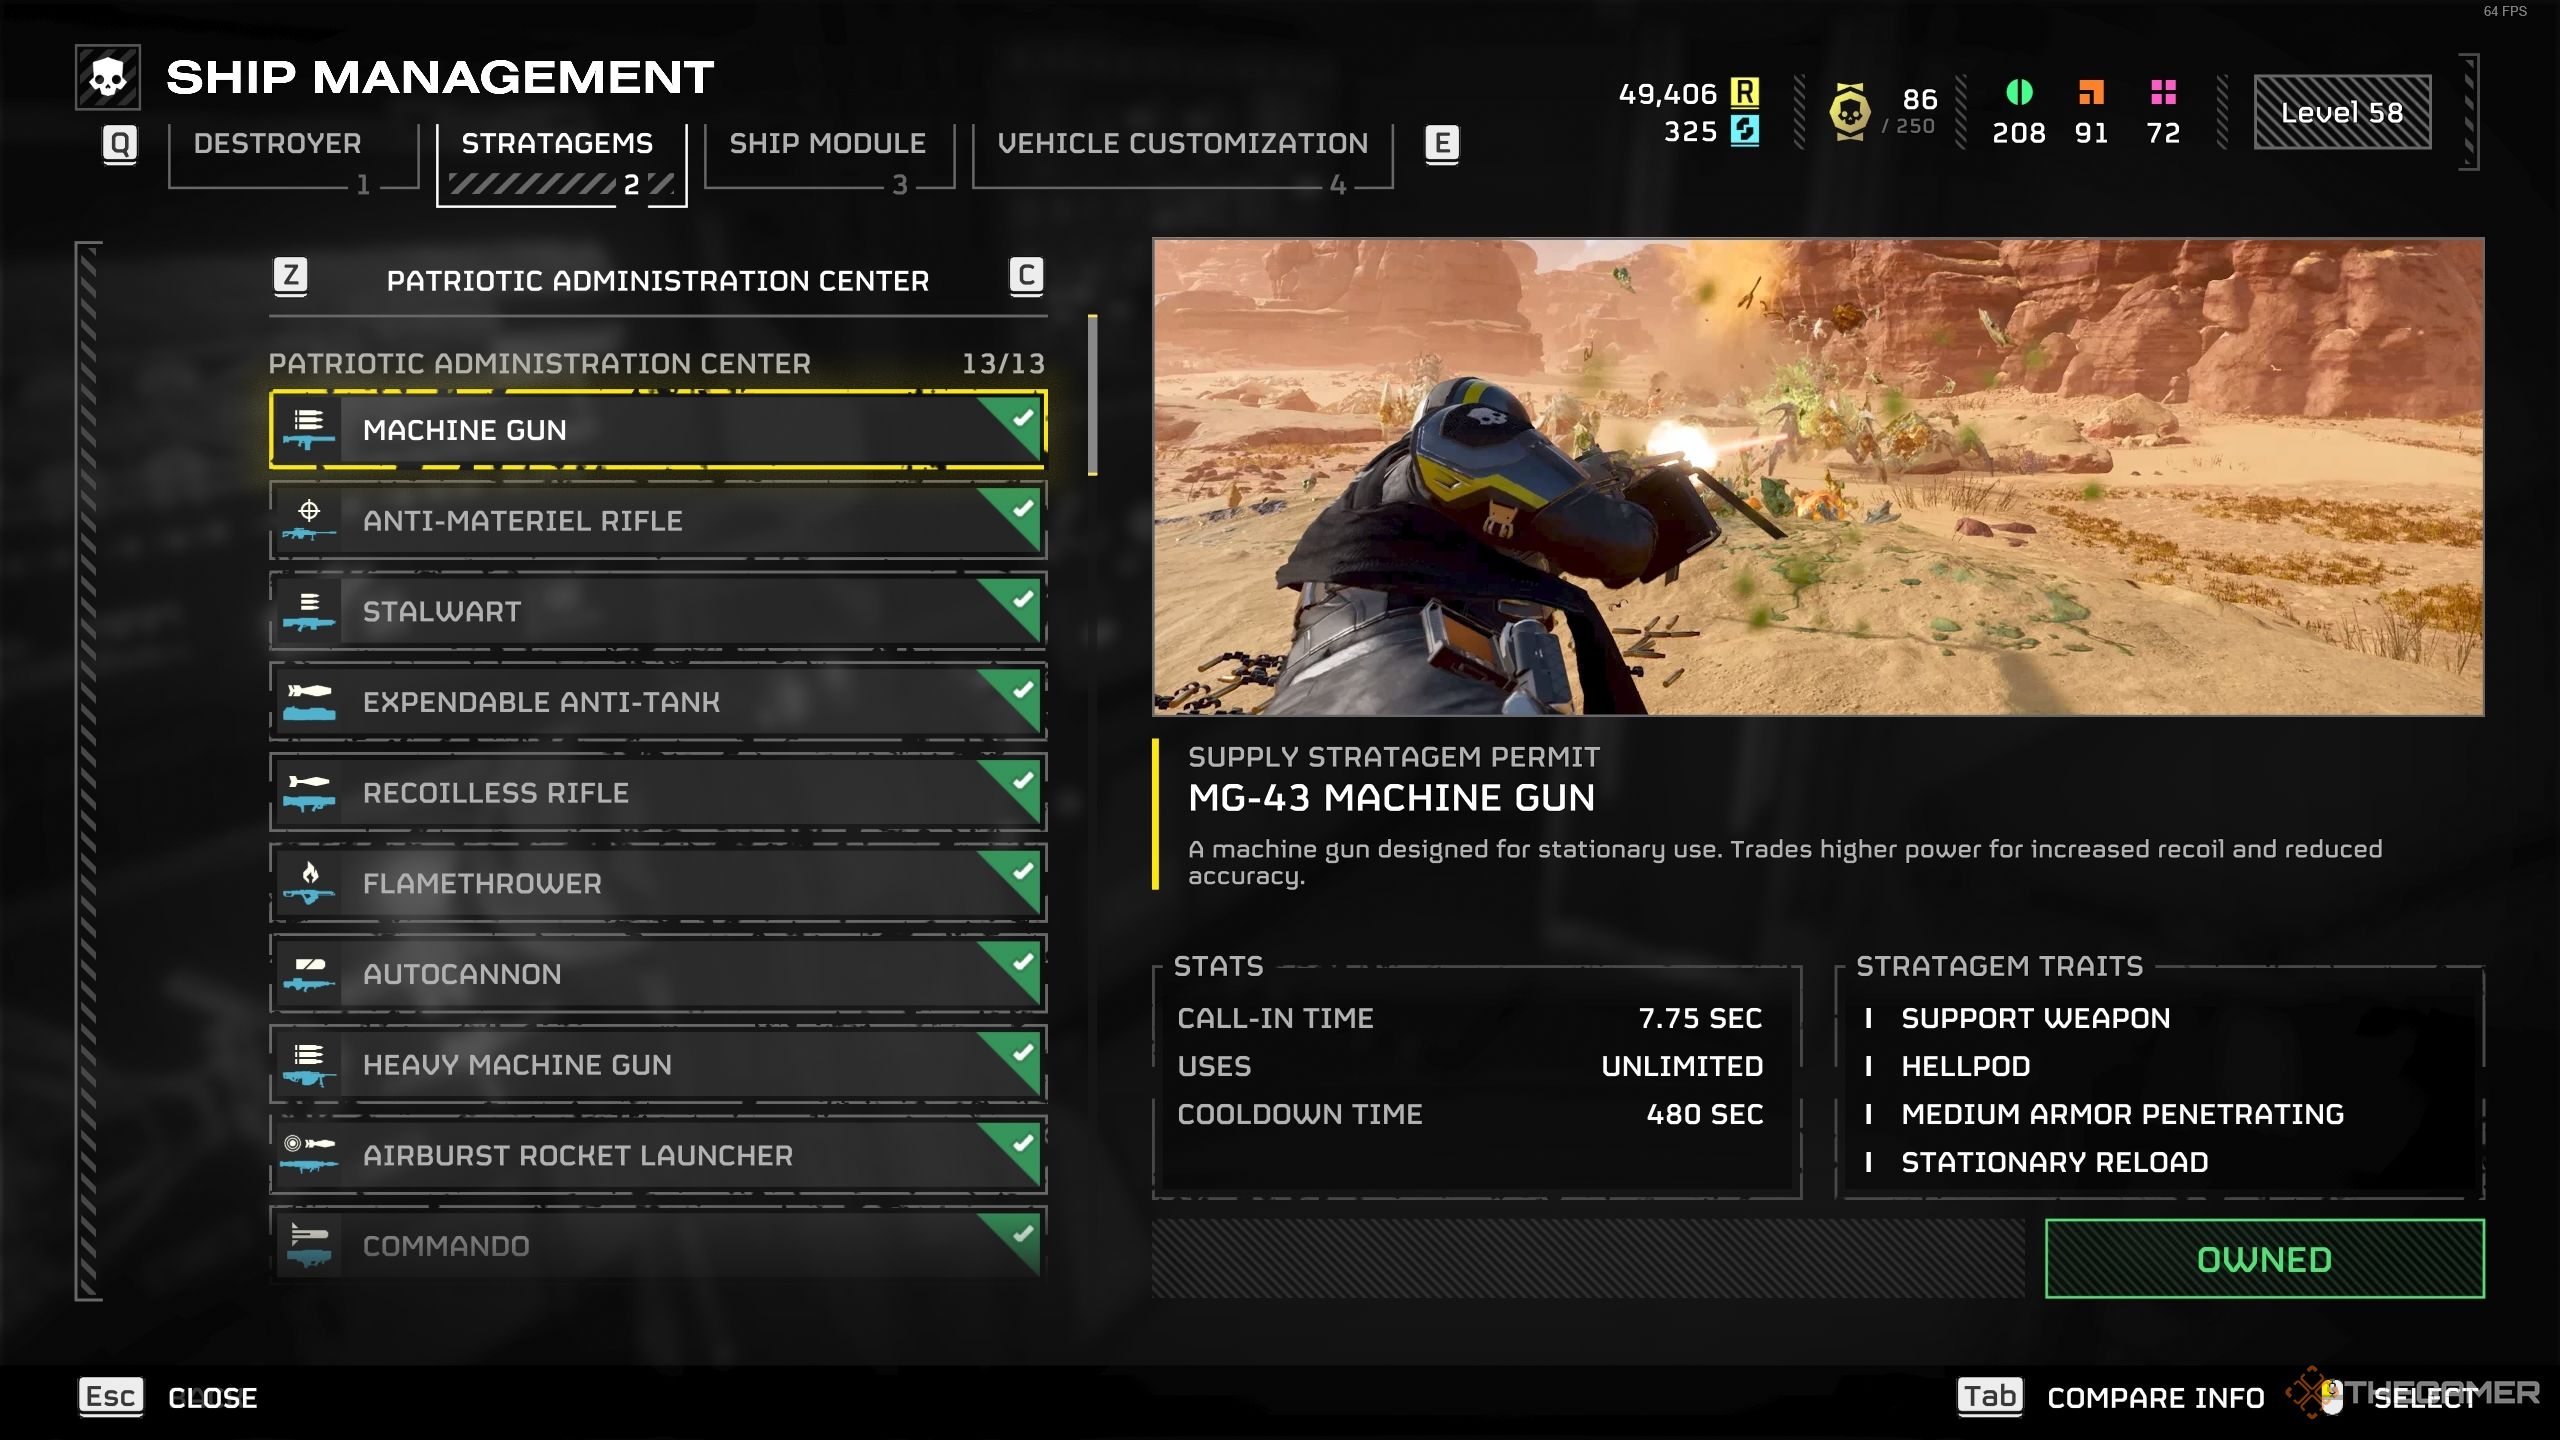Click the Super Credits currency icon
Screen dimensions: 2560x1440
point(1745,131)
